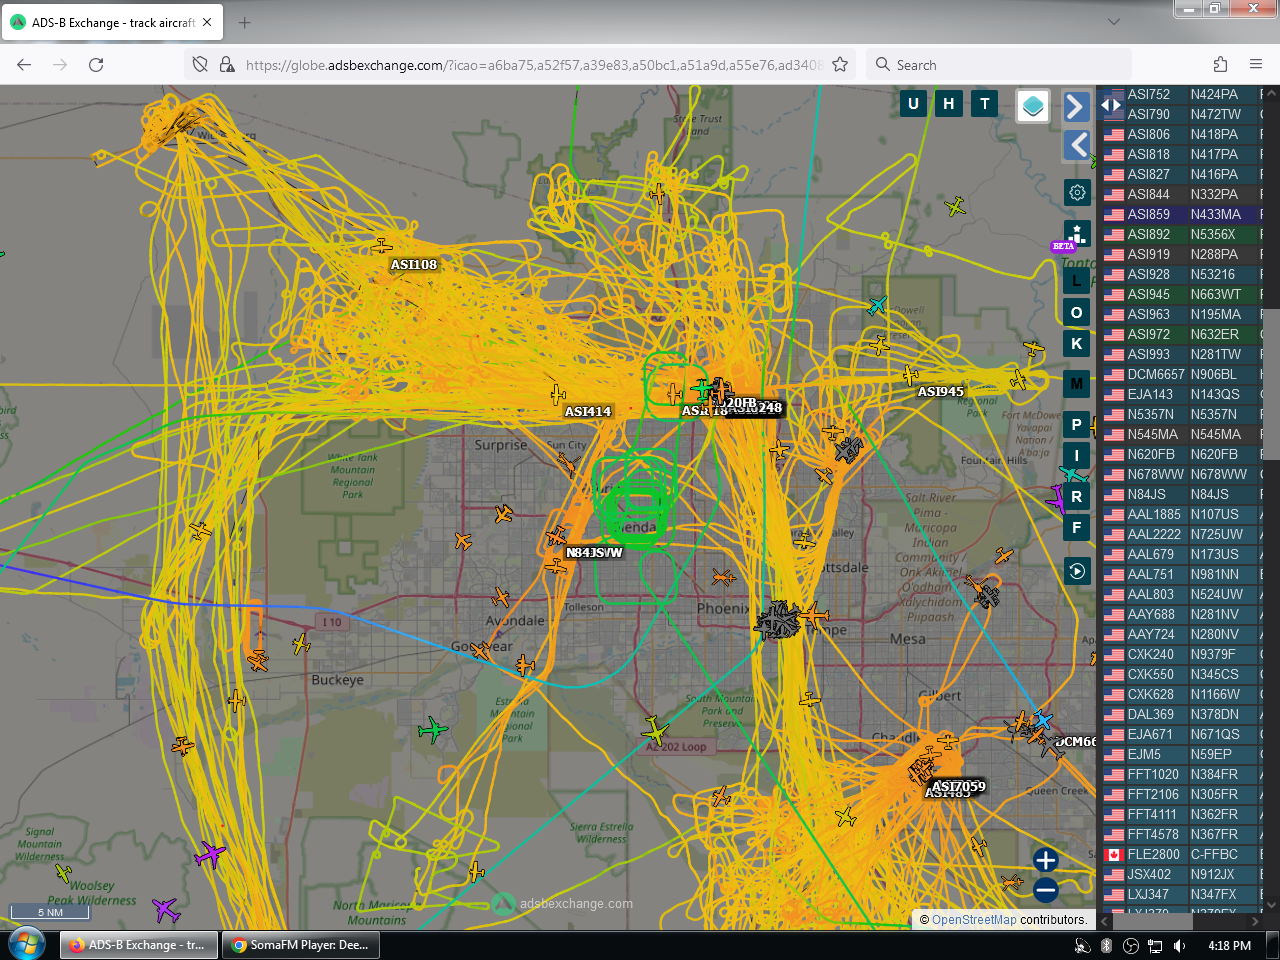Viewport: 1280px width, 960px height.
Task: Click the blue aircraft near DCM66 label
Action: click(1042, 720)
